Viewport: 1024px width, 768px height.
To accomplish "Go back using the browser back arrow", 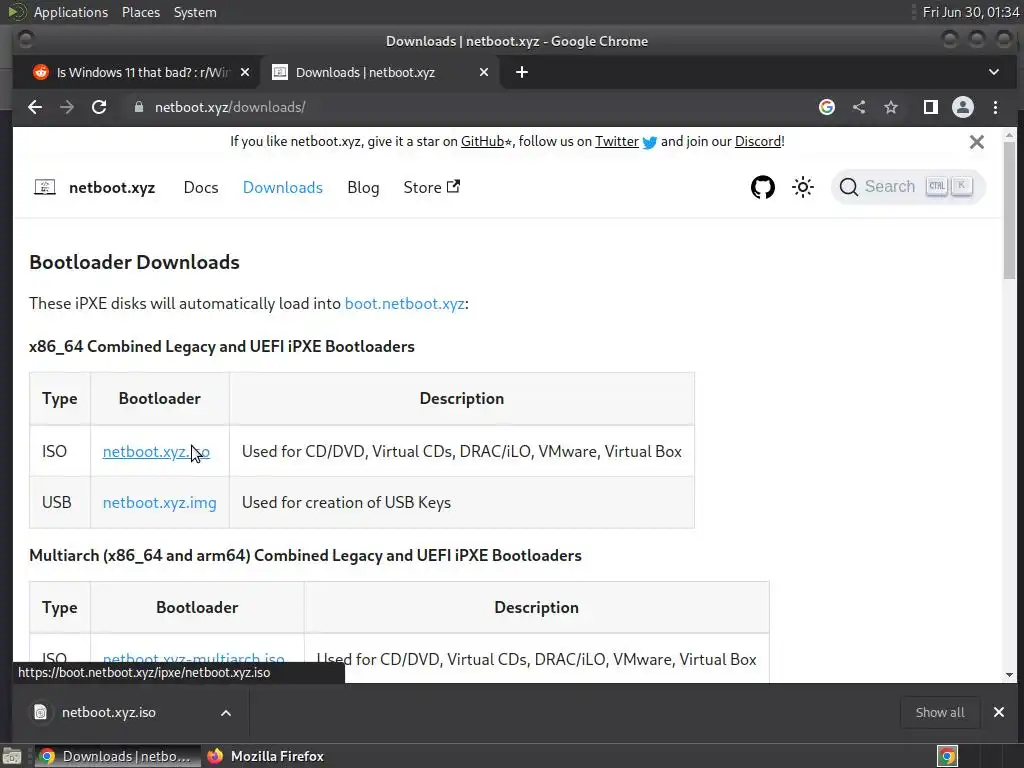I will [35, 107].
